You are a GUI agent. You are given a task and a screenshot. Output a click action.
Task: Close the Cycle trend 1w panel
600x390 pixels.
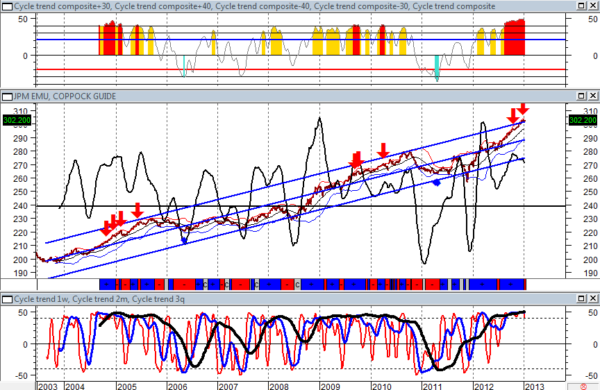tap(593, 298)
